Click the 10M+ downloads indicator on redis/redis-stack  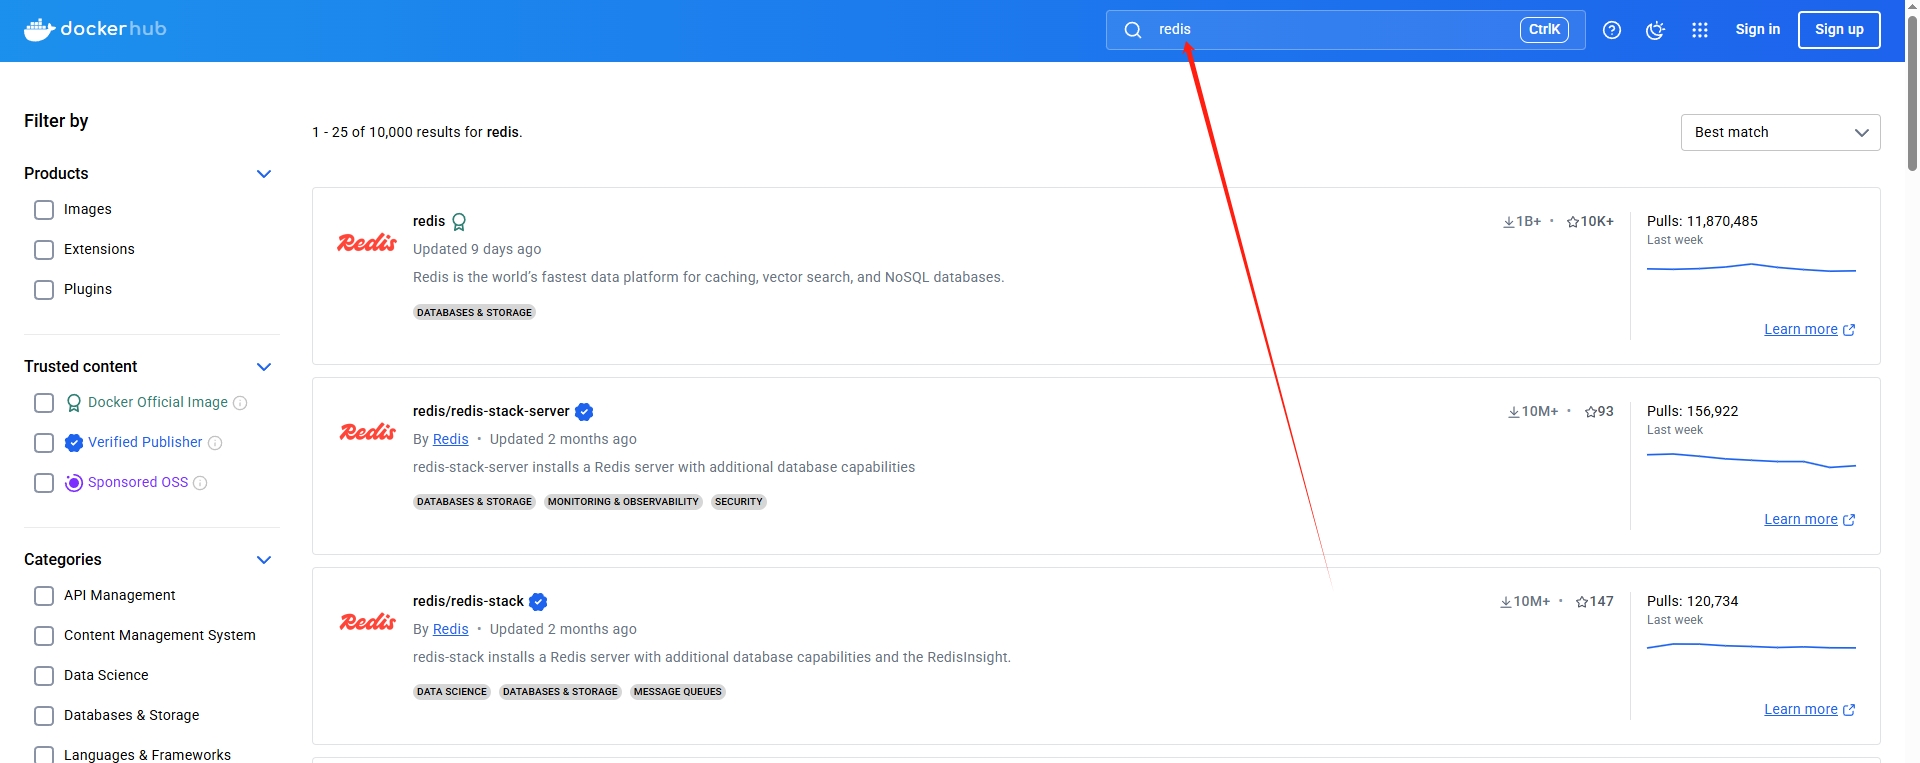tap(1525, 601)
